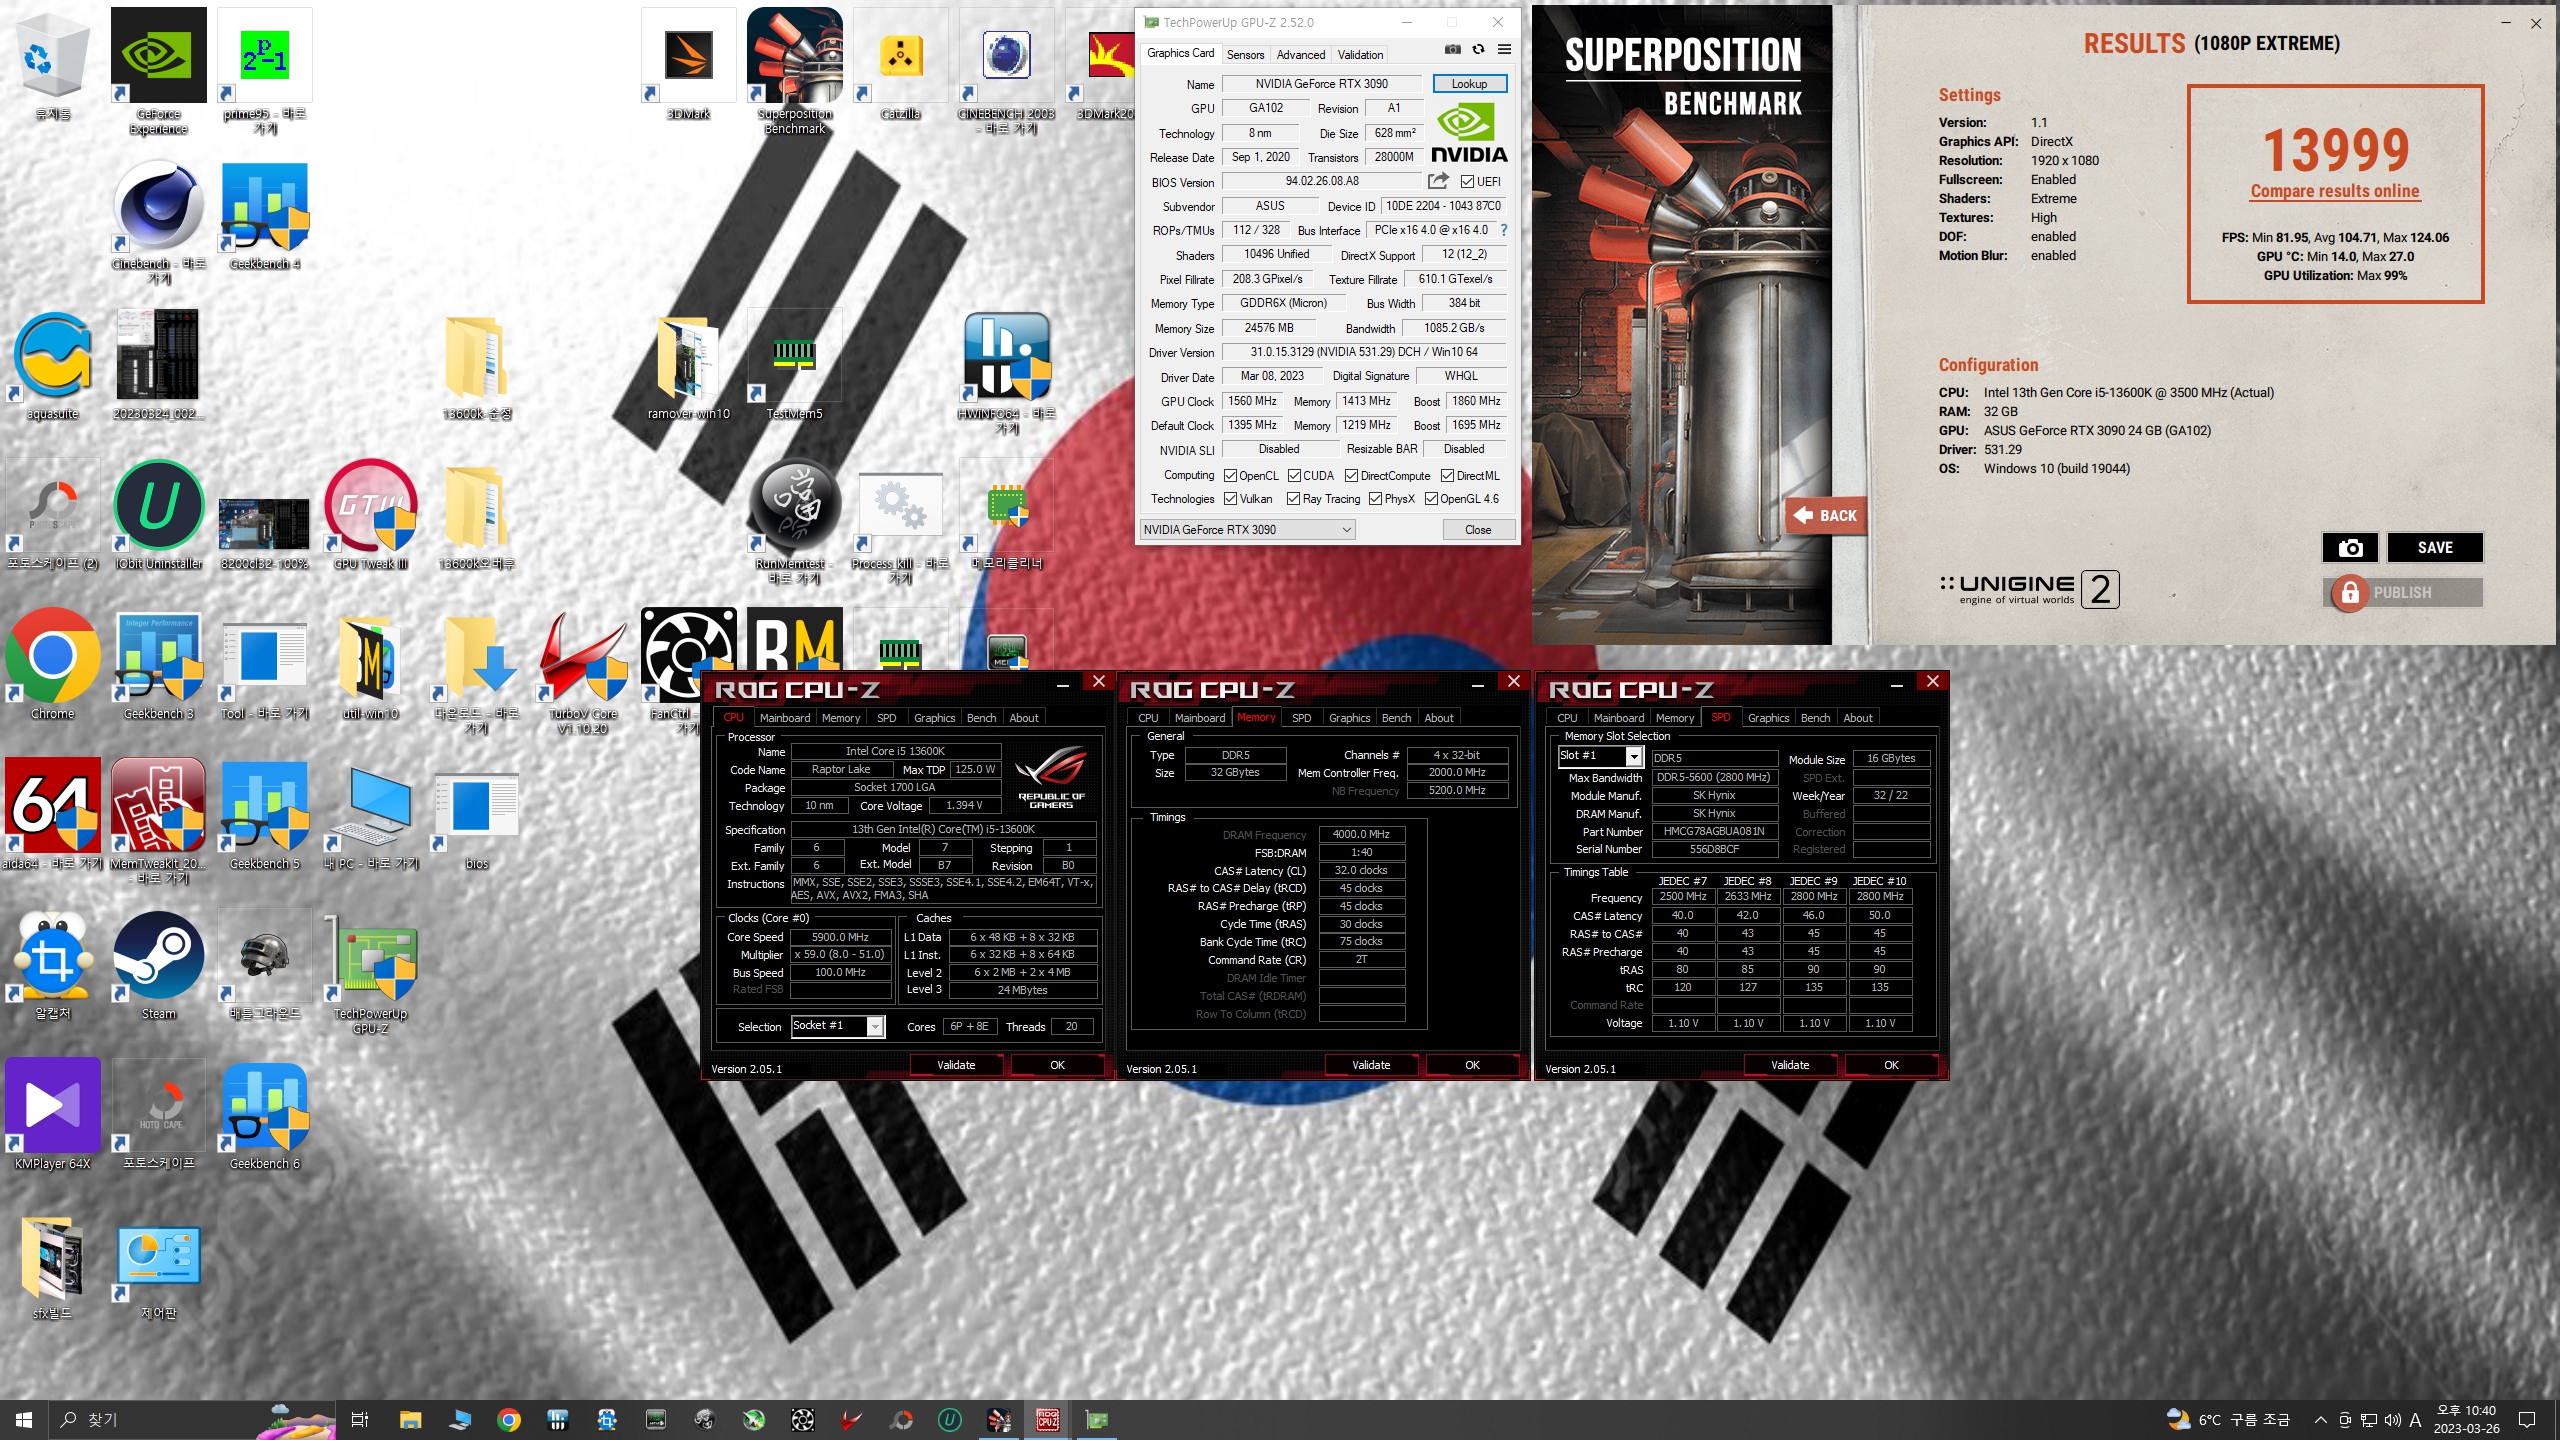Click SAVE button in Superposition results
Viewport: 2560px width, 1440px height.
pos(2435,547)
